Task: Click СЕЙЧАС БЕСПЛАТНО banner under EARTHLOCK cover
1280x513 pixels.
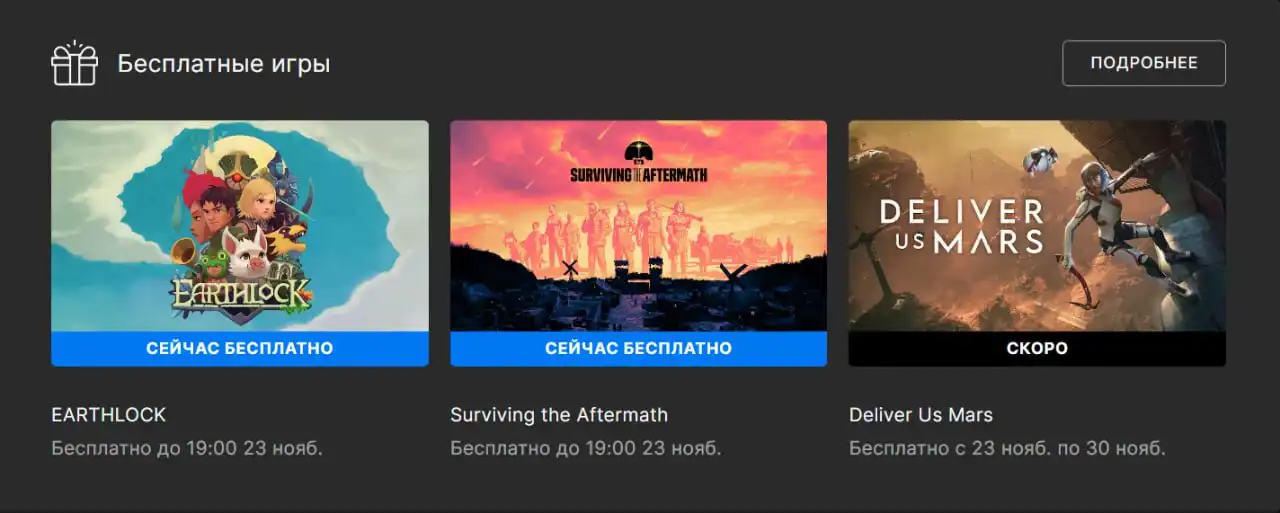Action: click(x=240, y=349)
